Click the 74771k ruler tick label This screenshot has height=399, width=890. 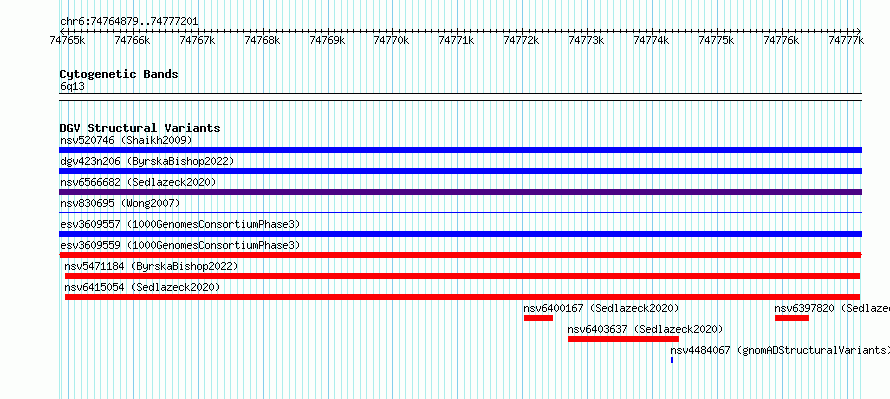(x=457, y=40)
